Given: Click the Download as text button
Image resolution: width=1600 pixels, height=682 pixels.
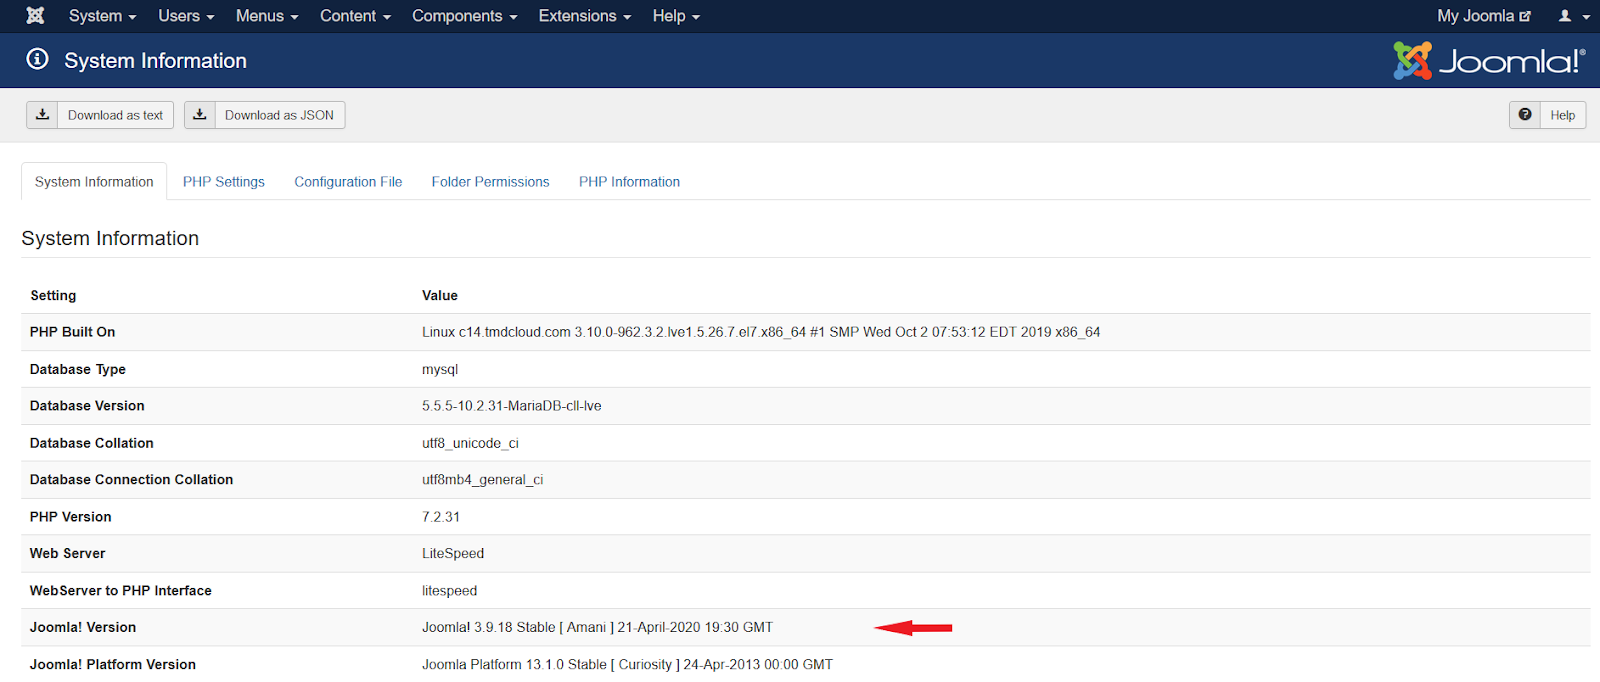Looking at the screenshot, I should [115, 115].
